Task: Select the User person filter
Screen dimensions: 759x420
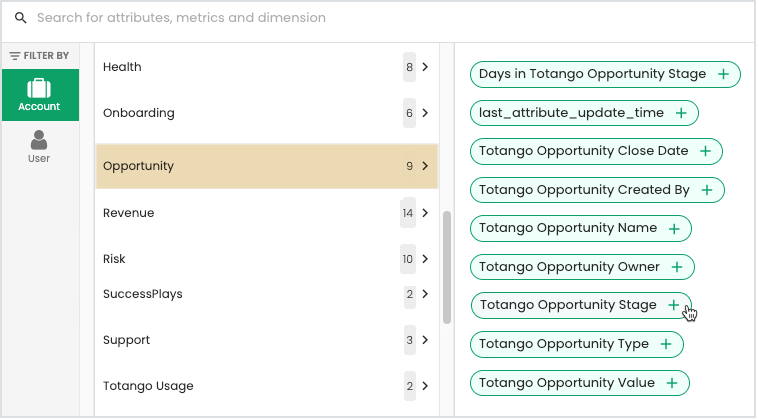Action: pyautogui.click(x=39, y=147)
